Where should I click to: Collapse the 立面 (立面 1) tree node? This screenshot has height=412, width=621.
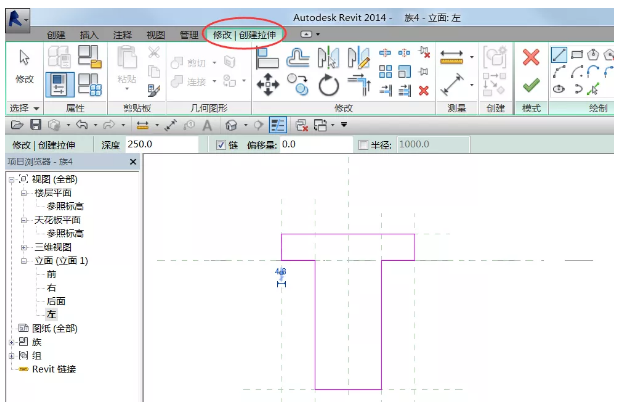click(24, 261)
